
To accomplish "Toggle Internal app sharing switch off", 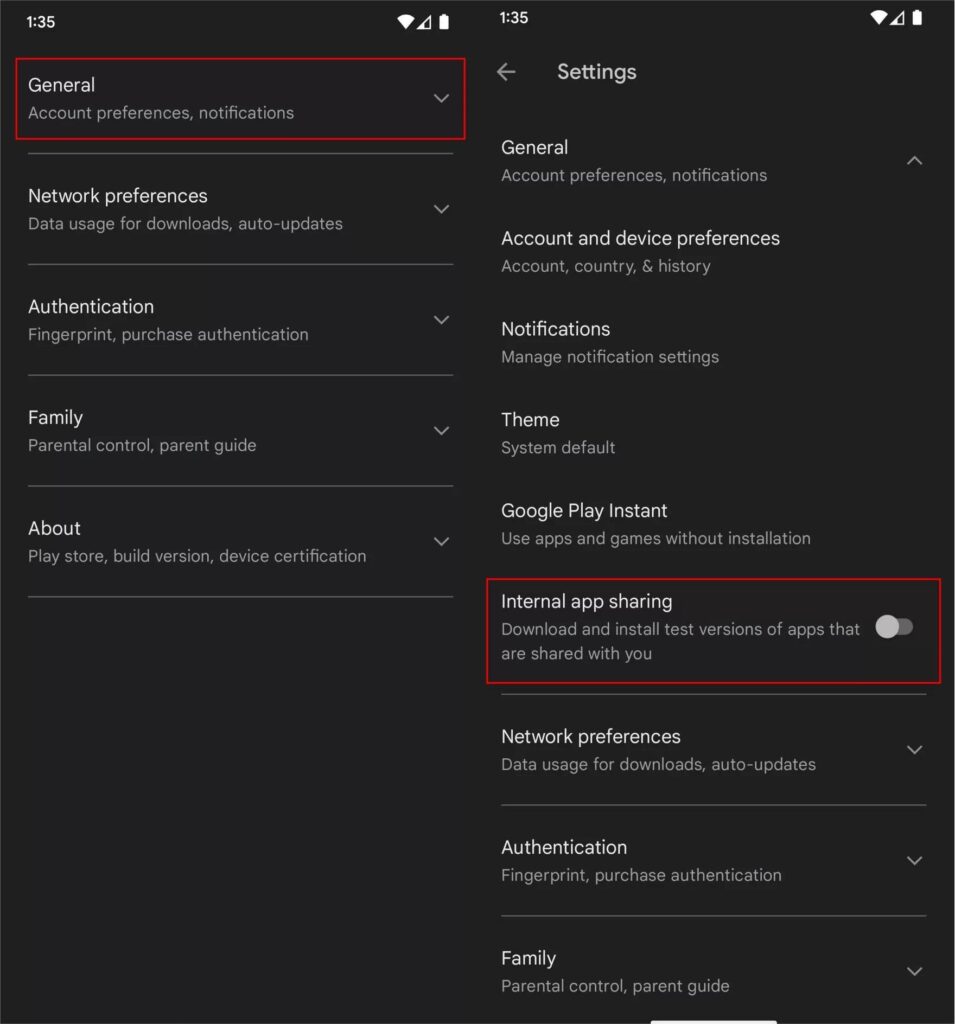I will pyautogui.click(x=894, y=626).
